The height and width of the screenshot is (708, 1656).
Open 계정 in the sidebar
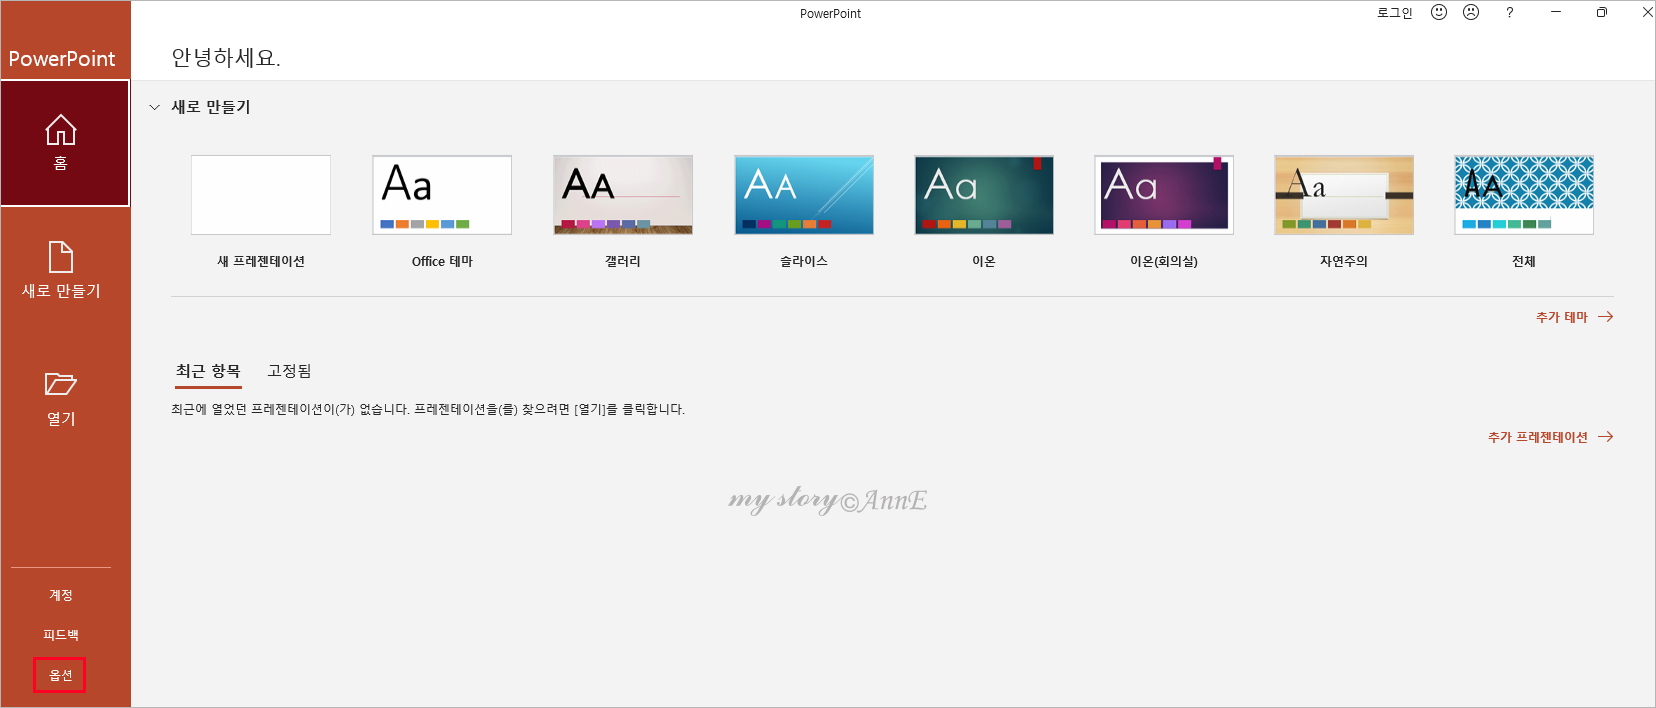pos(61,595)
